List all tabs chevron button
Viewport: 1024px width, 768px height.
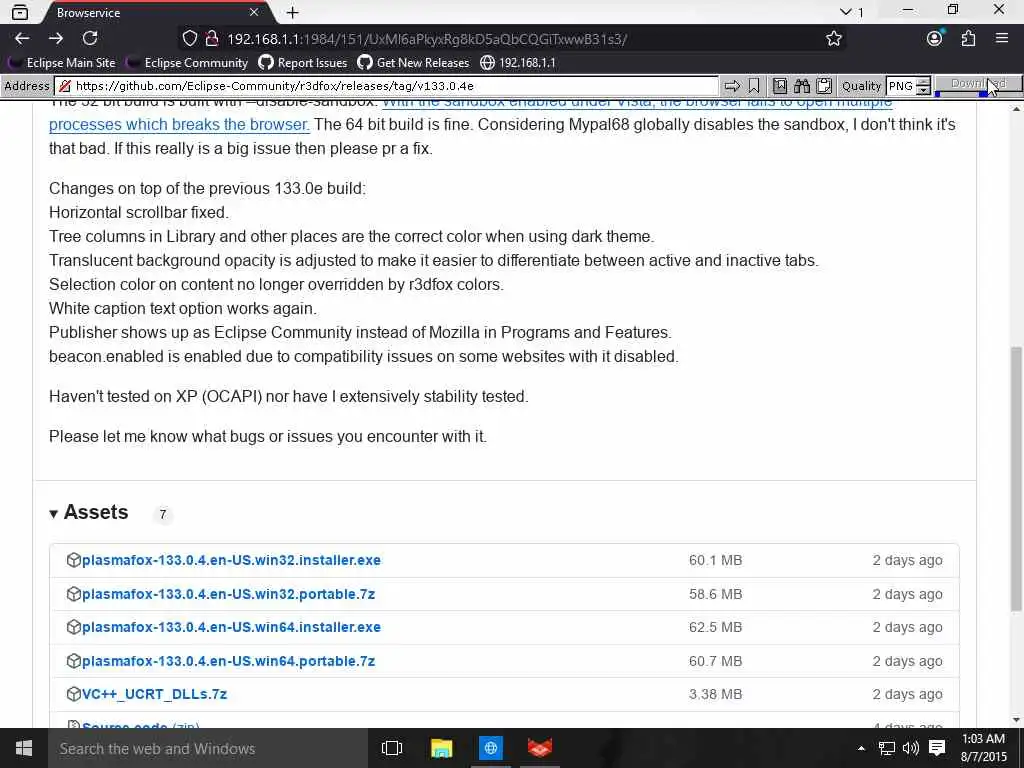[846, 12]
